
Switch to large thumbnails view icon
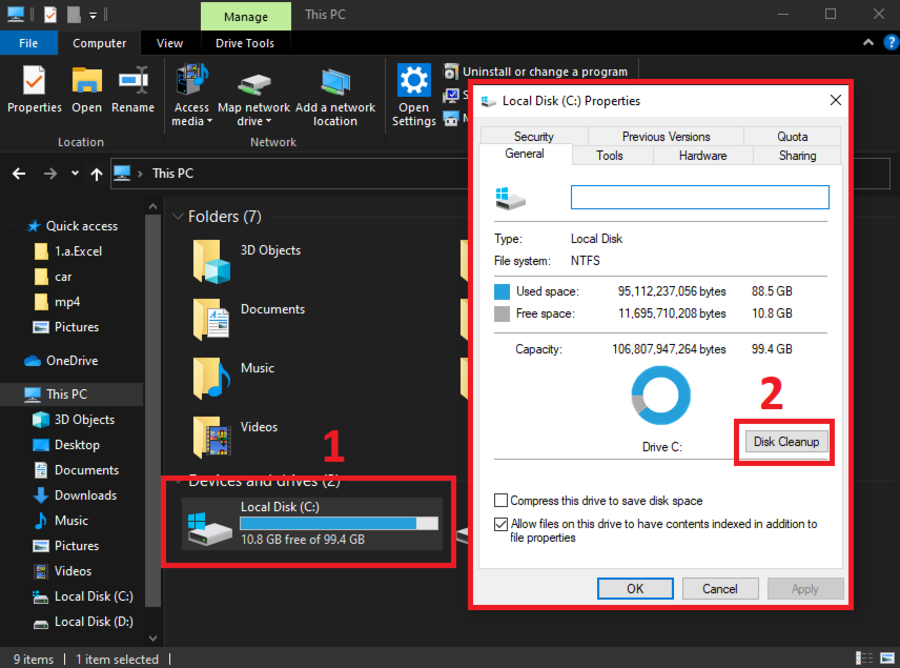click(887, 658)
